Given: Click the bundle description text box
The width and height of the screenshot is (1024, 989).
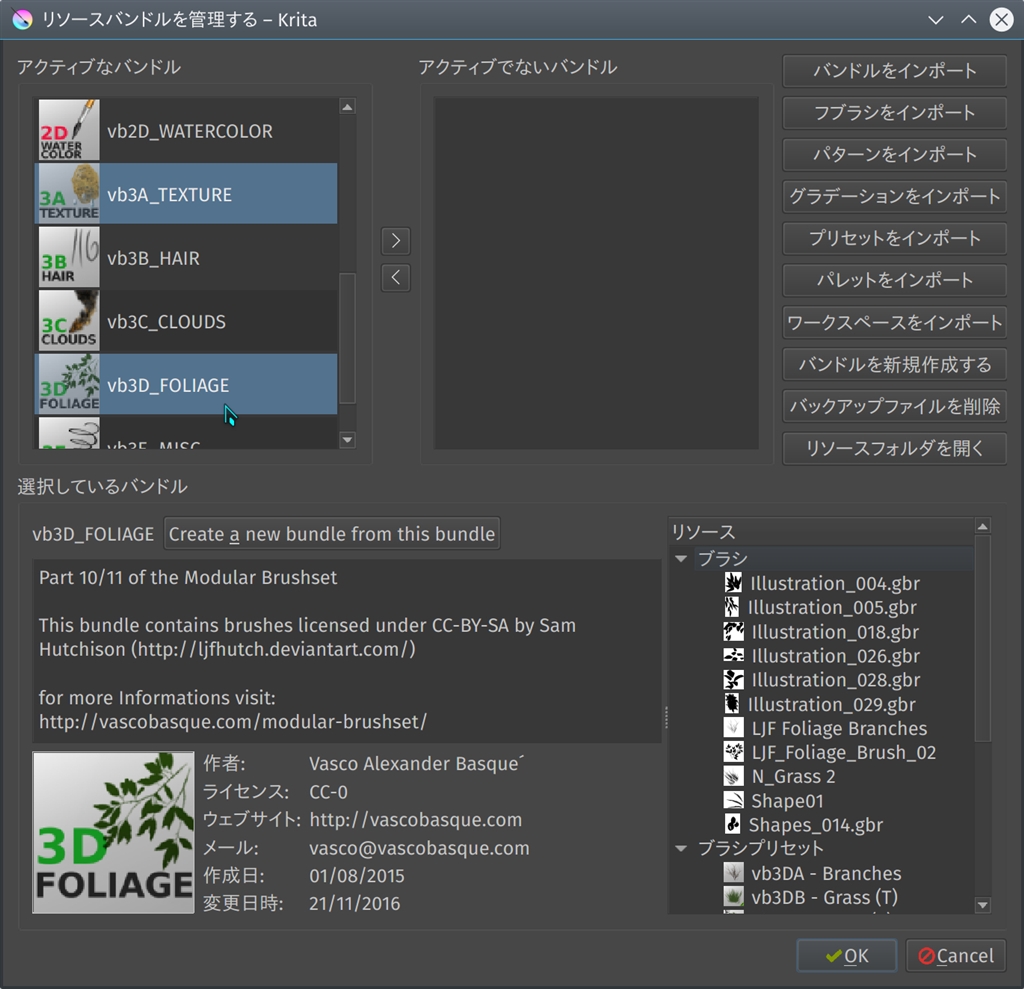Looking at the screenshot, I should pyautogui.click(x=347, y=651).
